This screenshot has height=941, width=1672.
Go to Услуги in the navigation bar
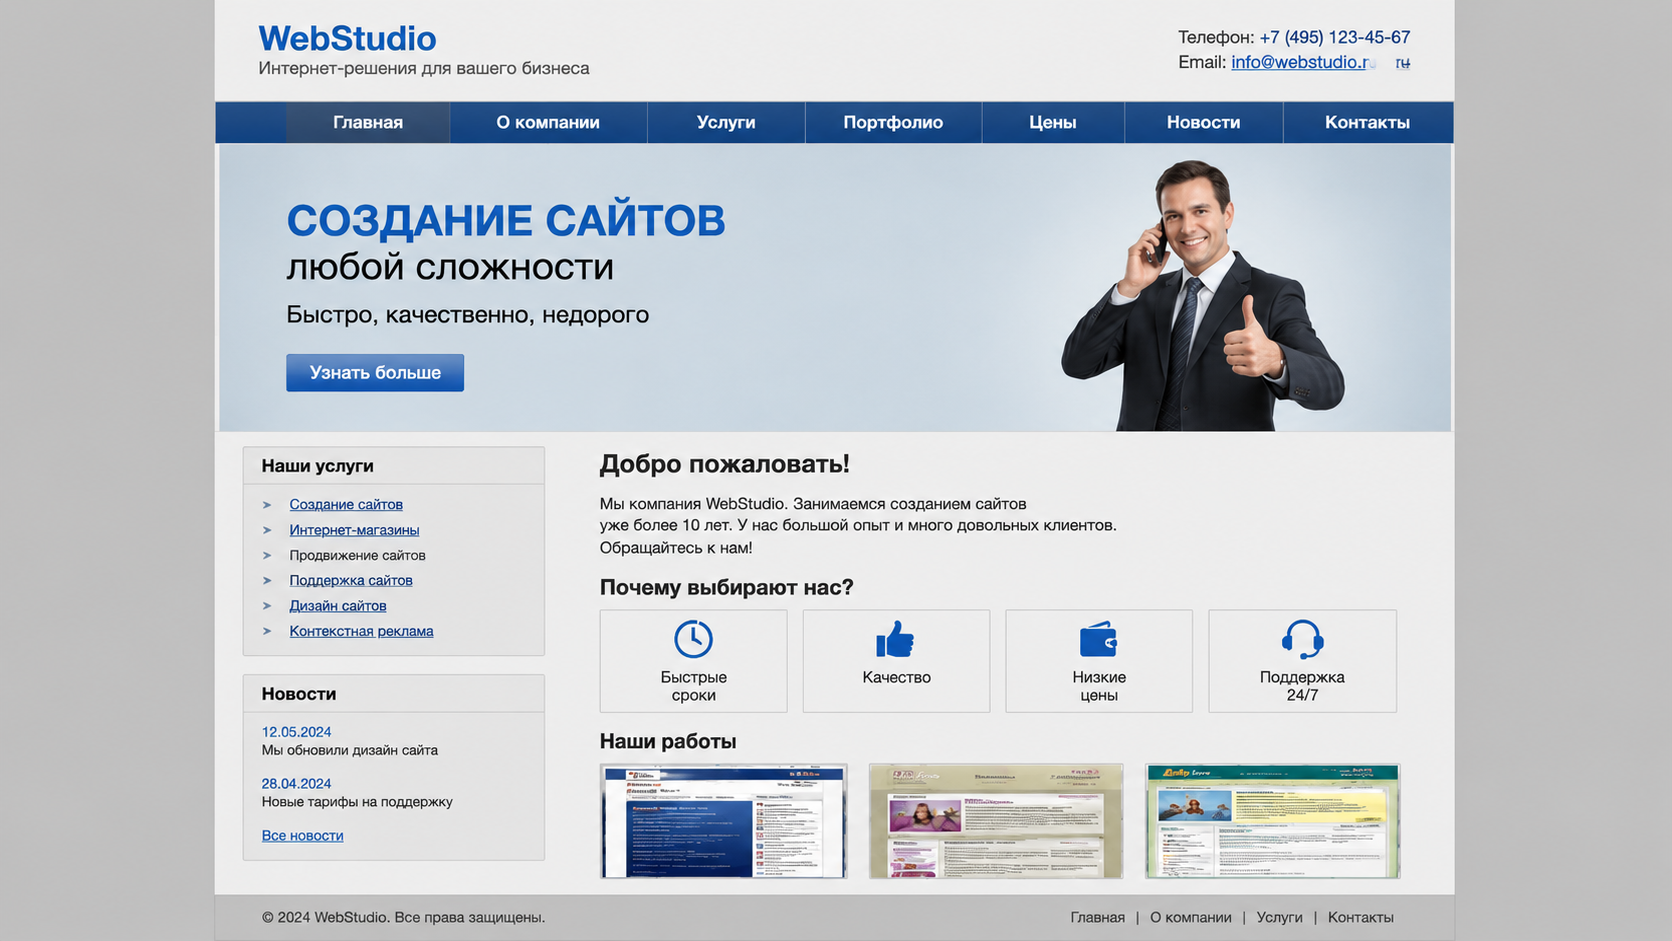click(726, 122)
